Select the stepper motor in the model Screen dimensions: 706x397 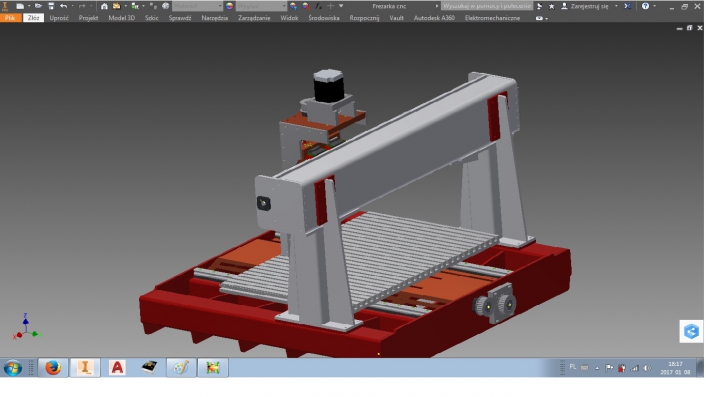[x=329, y=86]
